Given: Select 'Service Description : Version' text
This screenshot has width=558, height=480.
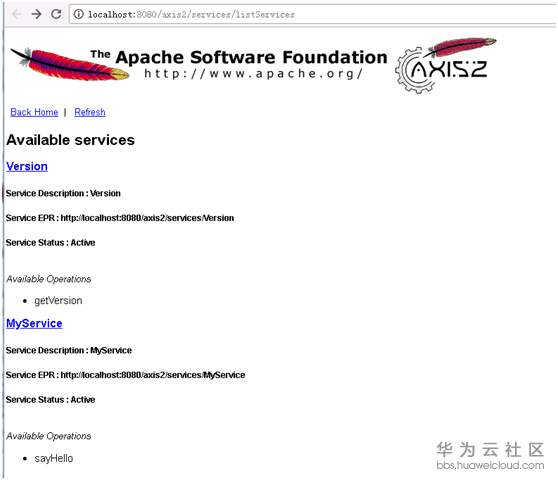Looking at the screenshot, I should tap(63, 193).
